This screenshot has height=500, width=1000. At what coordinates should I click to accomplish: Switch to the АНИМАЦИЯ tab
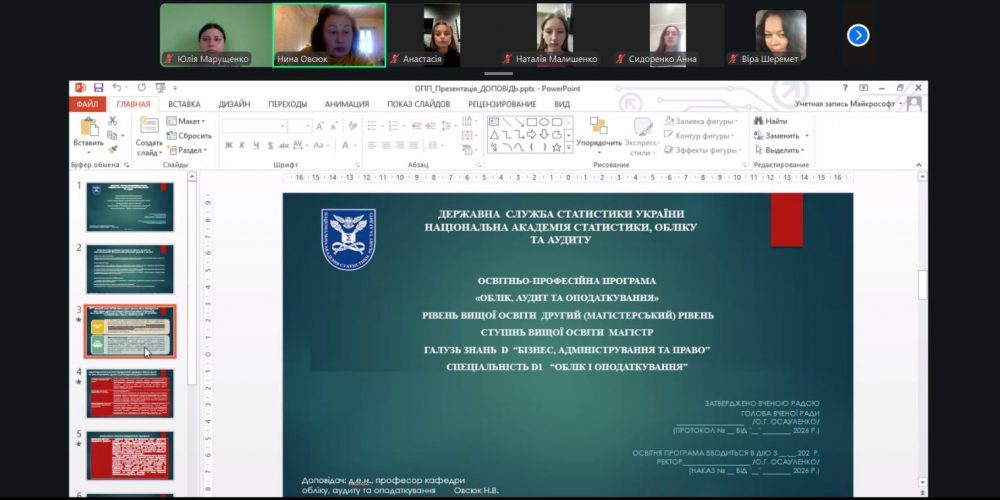click(346, 104)
